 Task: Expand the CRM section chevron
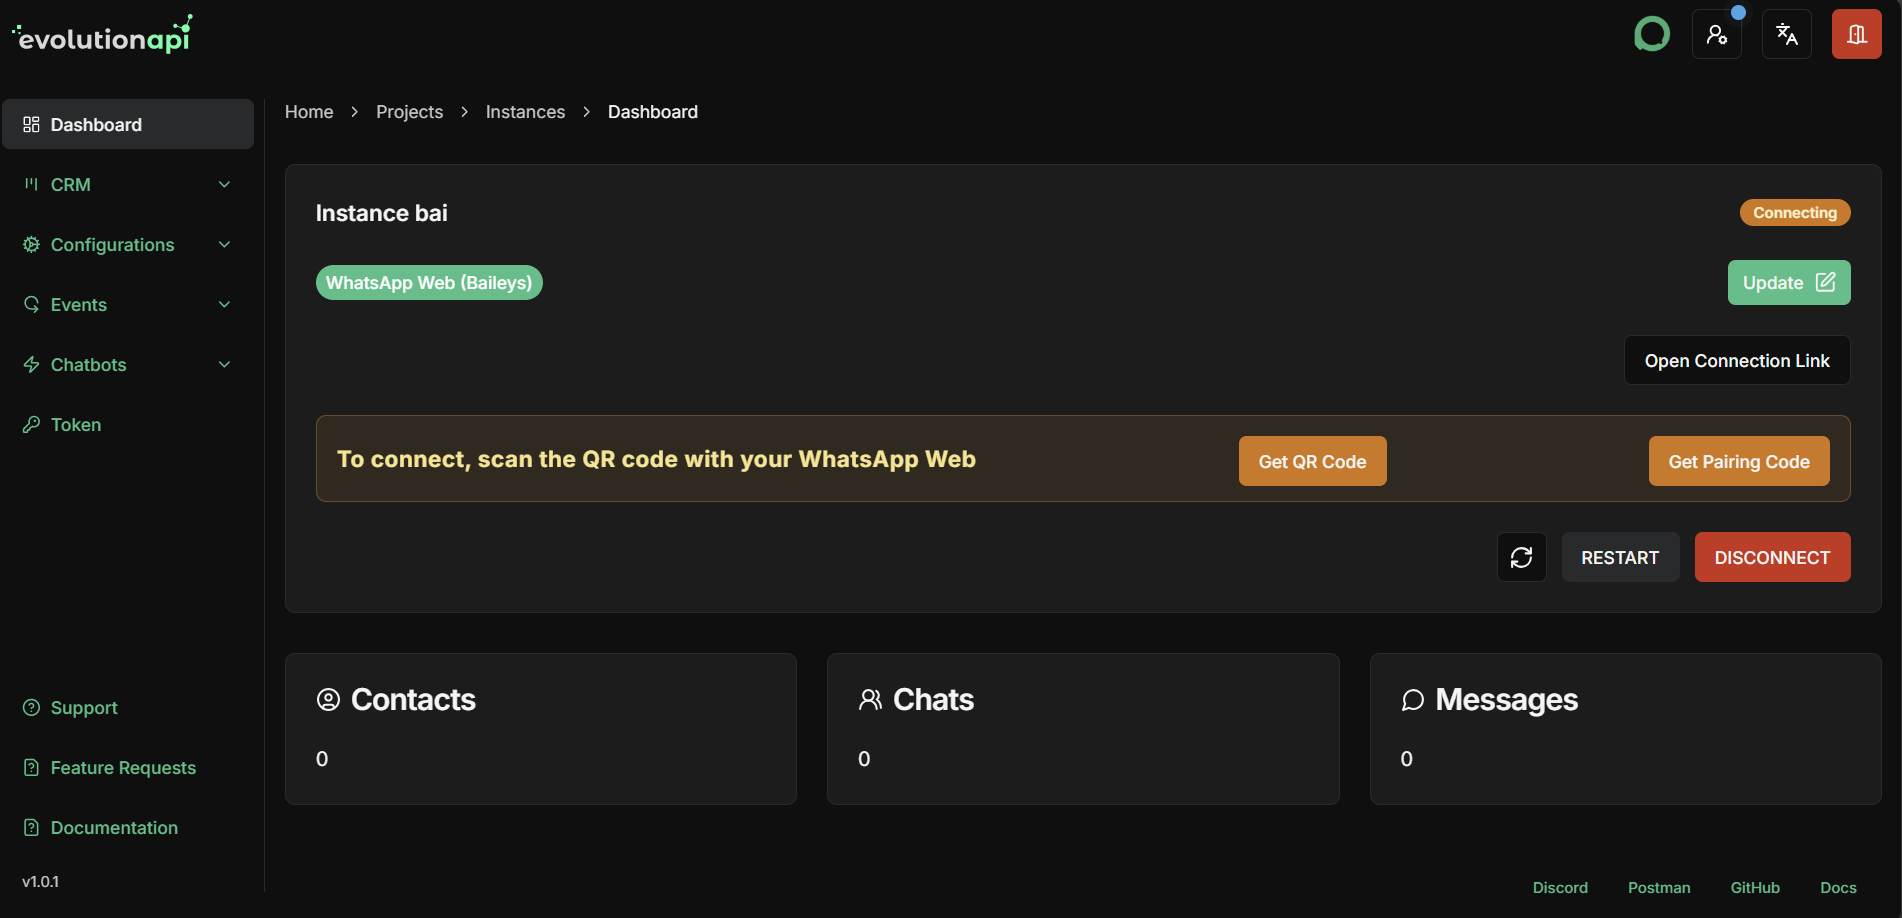(224, 184)
